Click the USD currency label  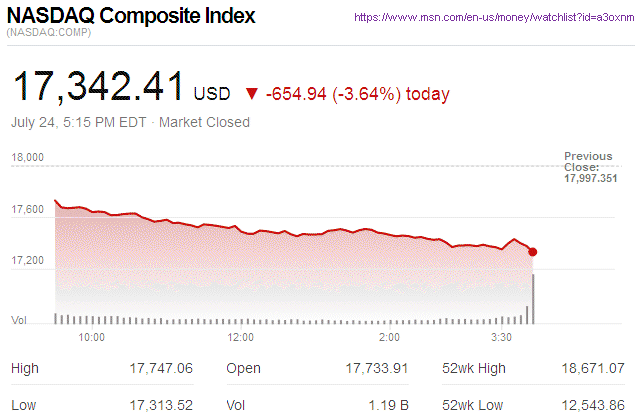point(212,94)
